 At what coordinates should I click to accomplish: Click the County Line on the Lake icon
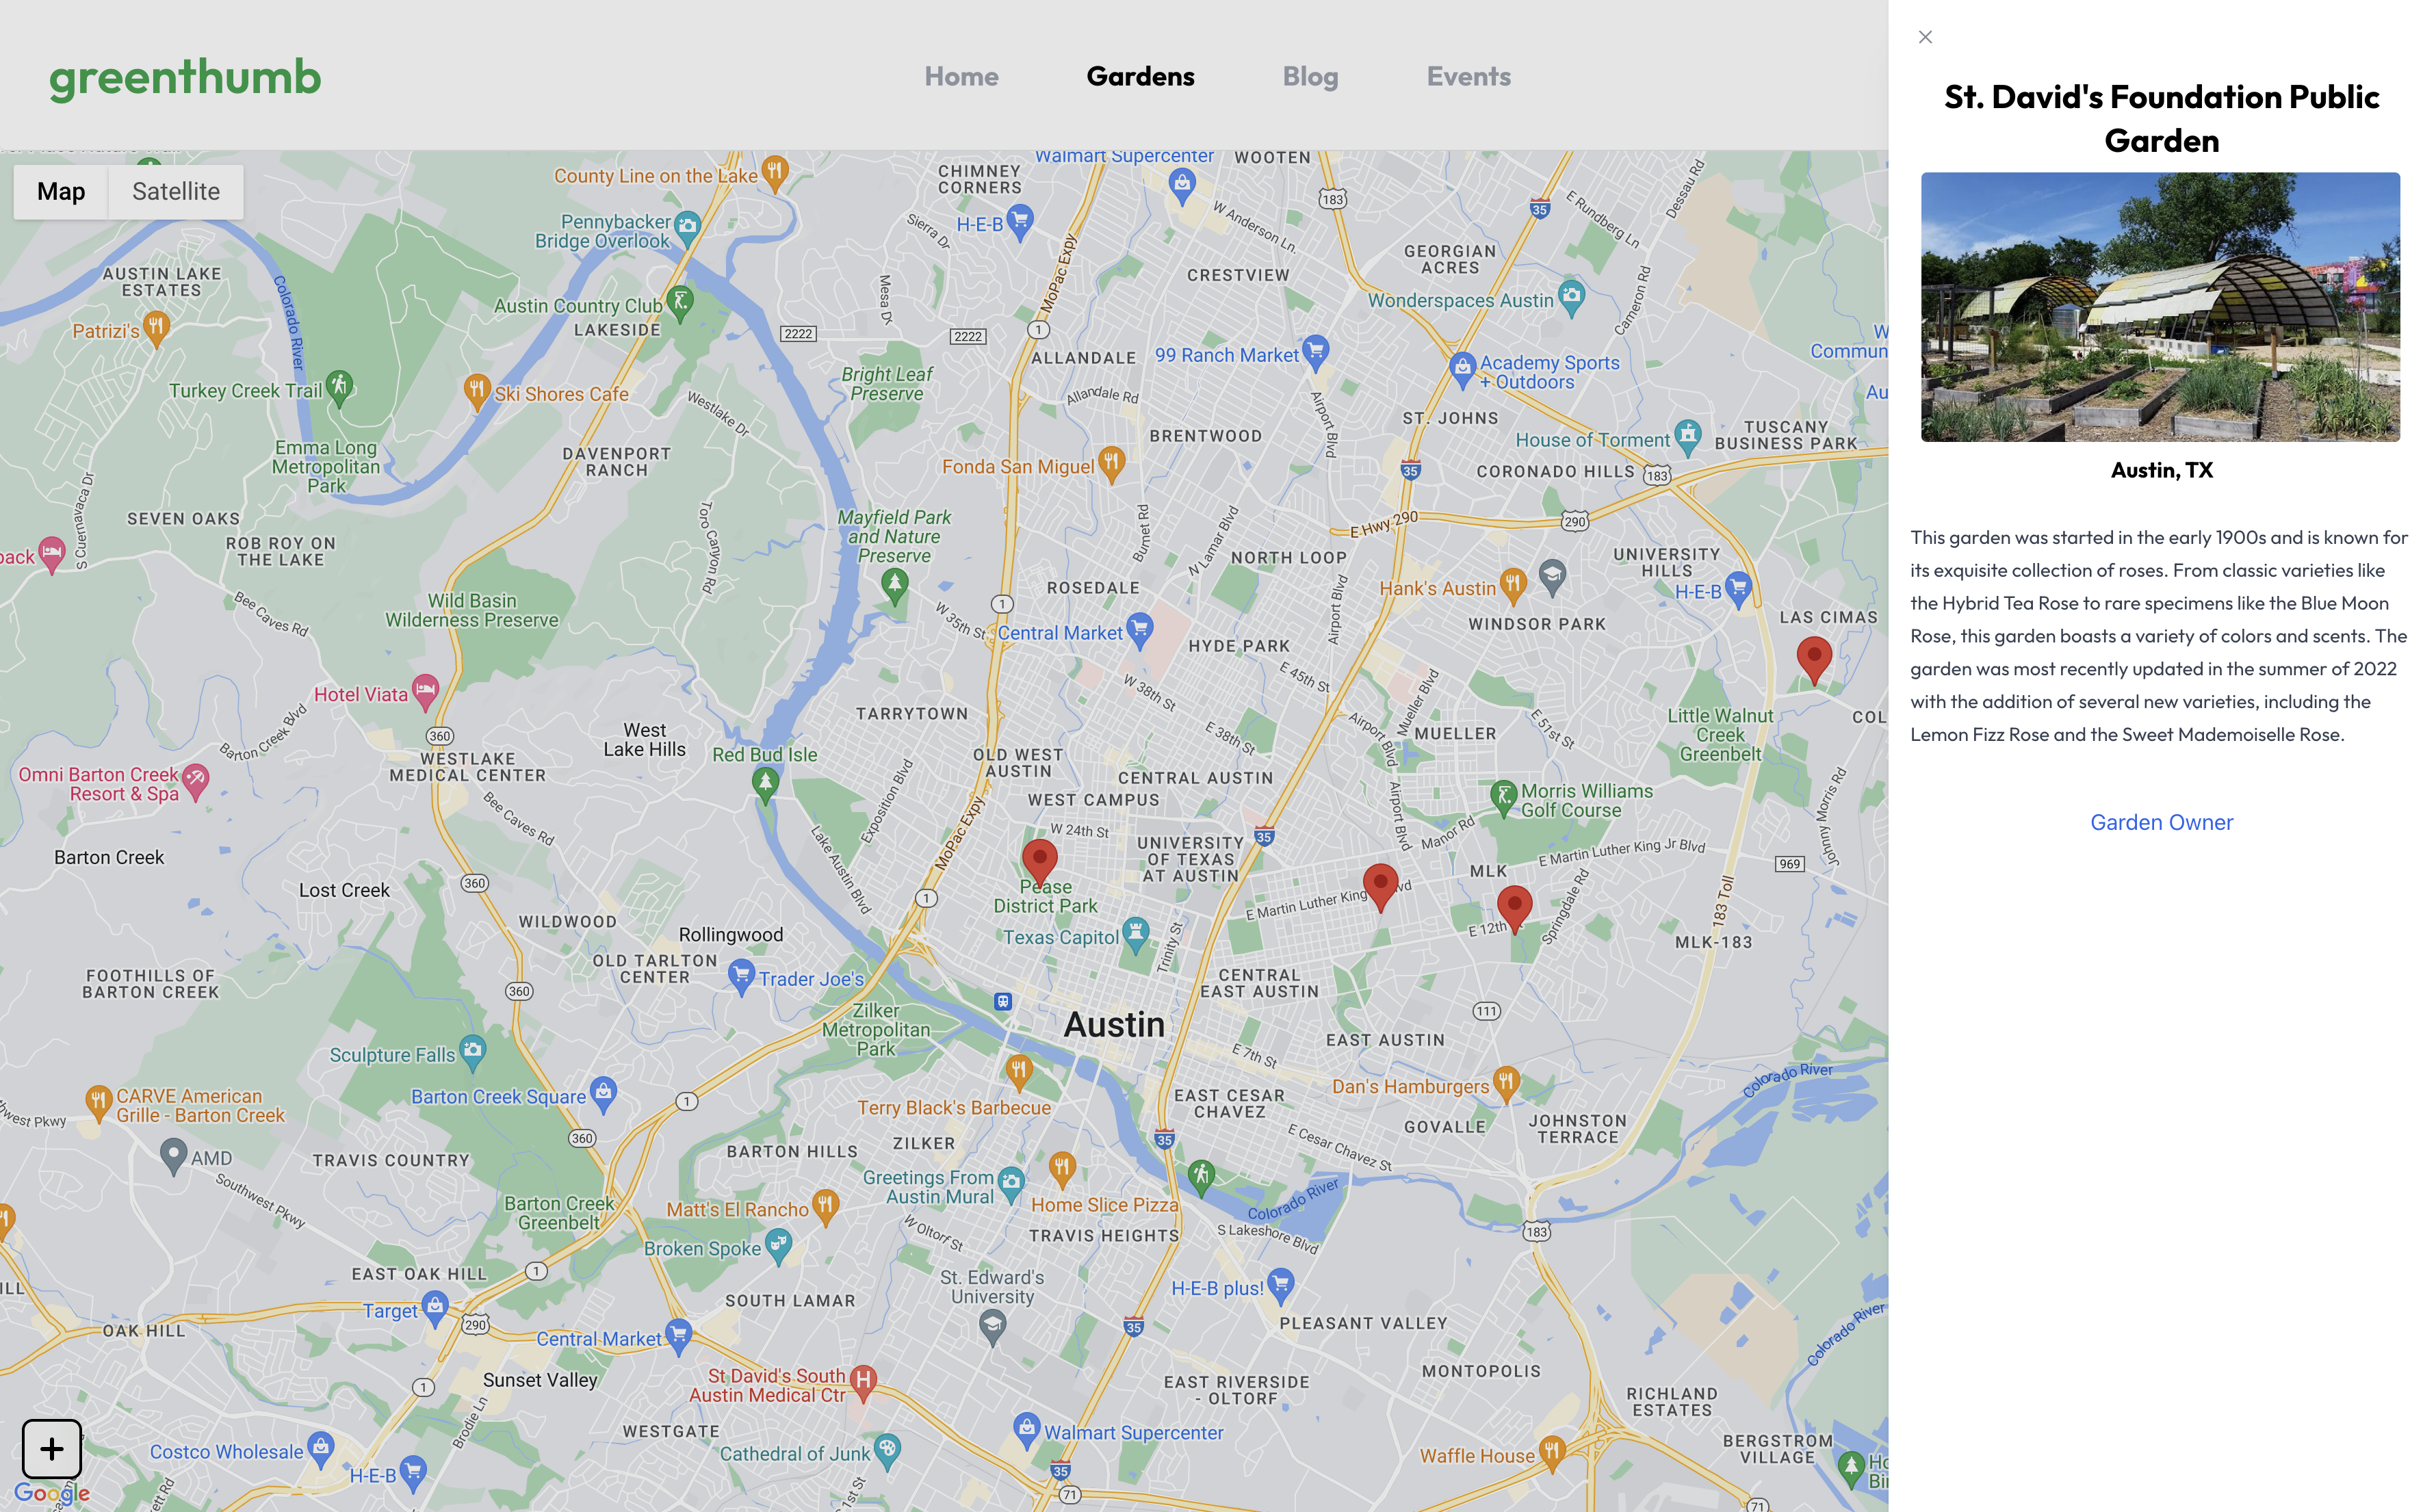[775, 173]
